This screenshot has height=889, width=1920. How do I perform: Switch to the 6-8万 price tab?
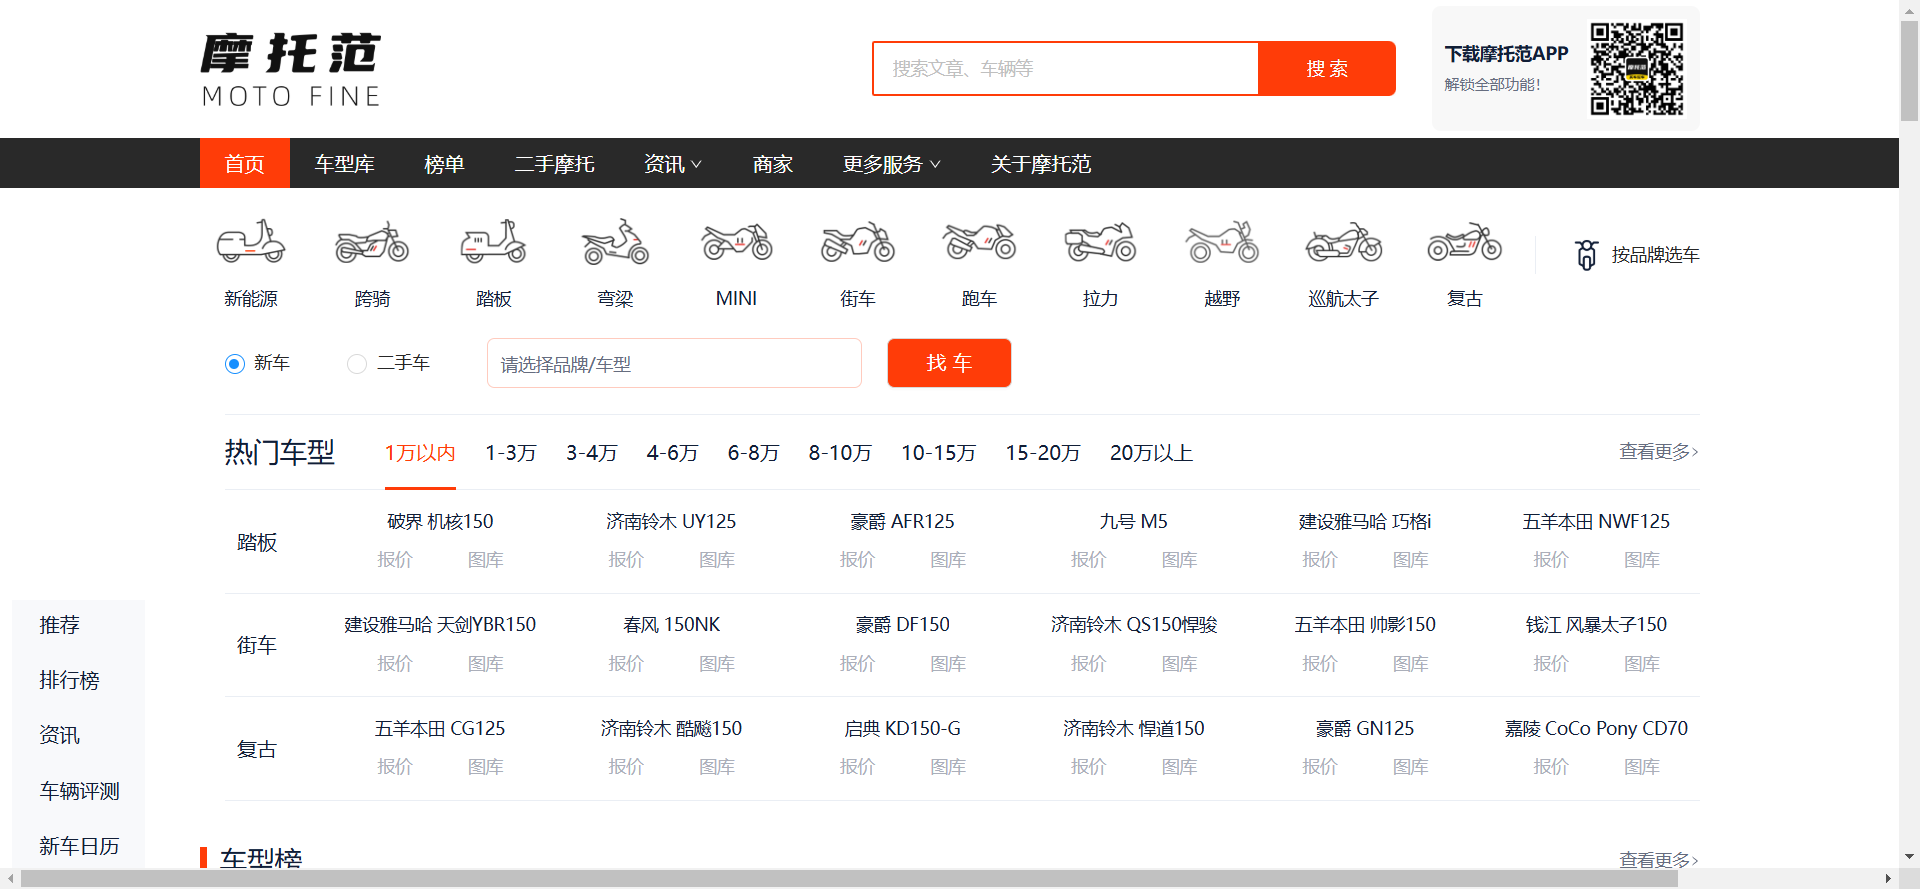tap(753, 453)
